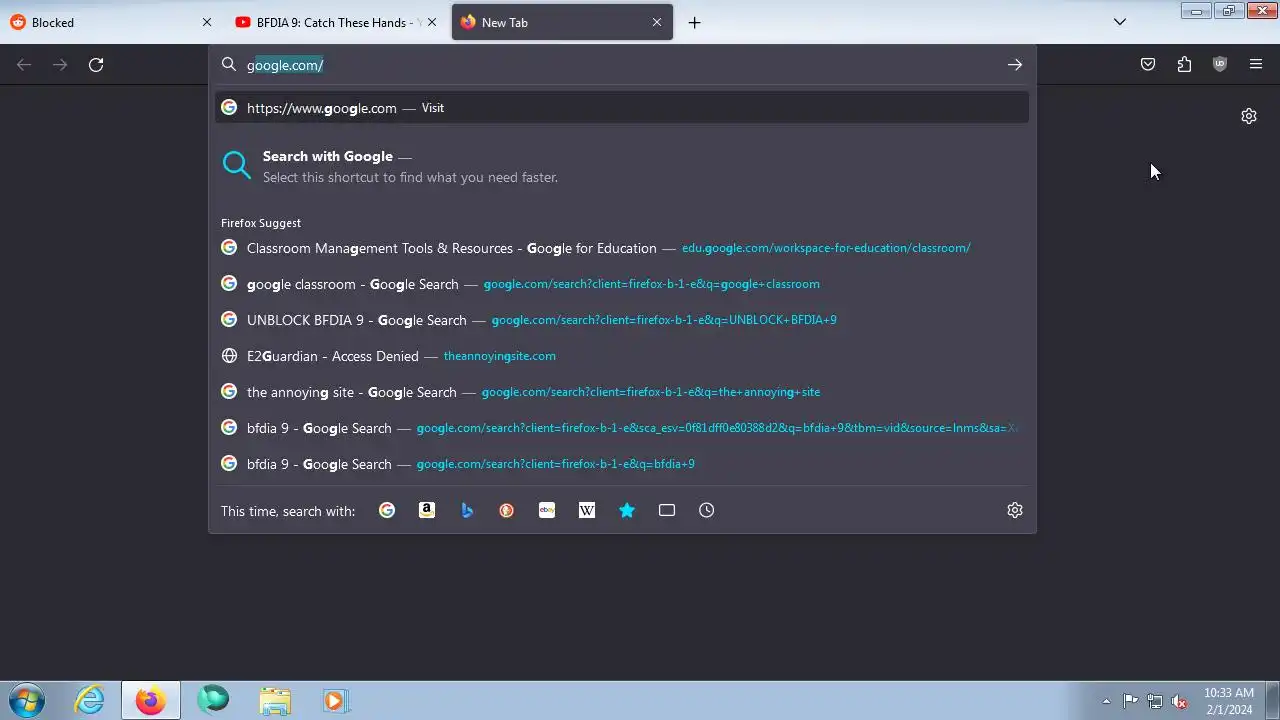Search with Amazon engine icon
Viewport: 1280px width, 720px height.
pyautogui.click(x=427, y=510)
